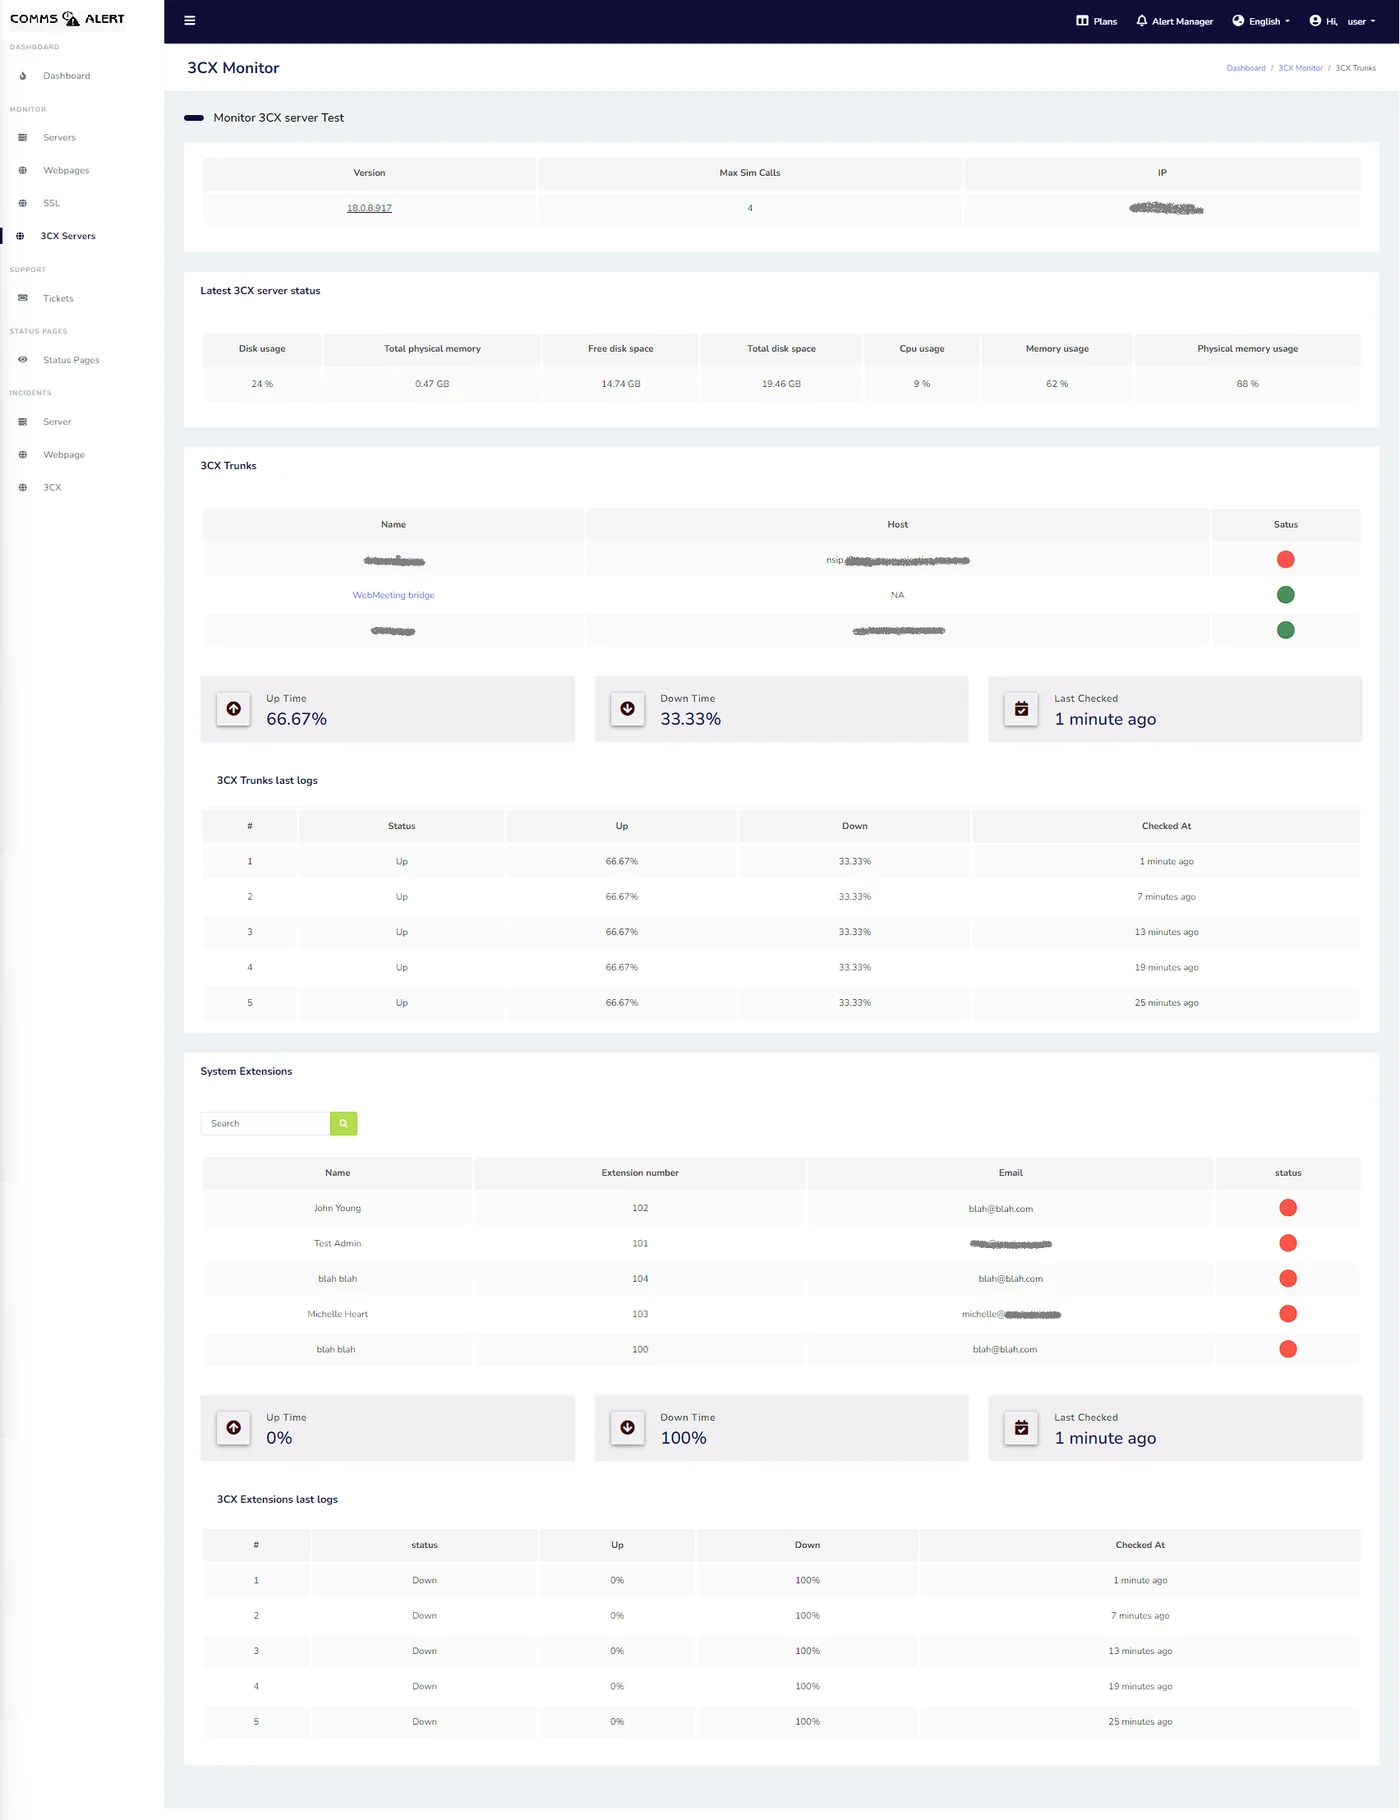Click the '66.67%' Up Time value
The width and height of the screenshot is (1400, 1820).
(x=297, y=719)
